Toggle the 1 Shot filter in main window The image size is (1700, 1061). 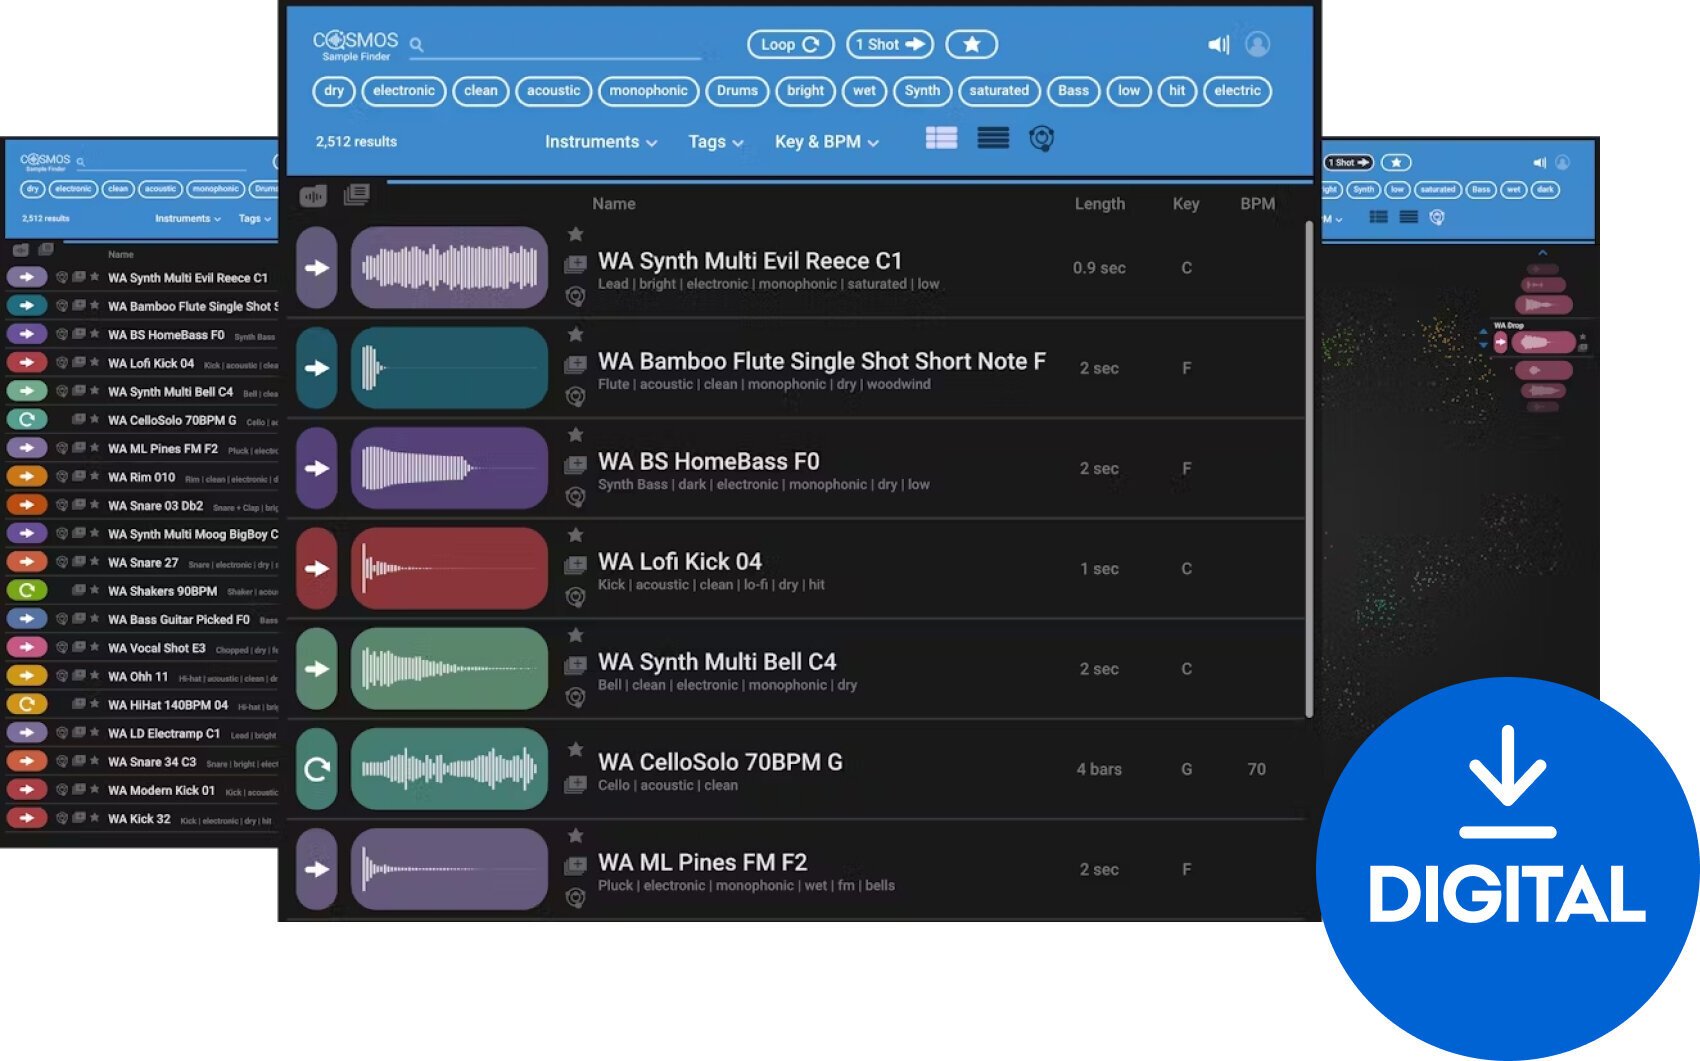pos(890,44)
